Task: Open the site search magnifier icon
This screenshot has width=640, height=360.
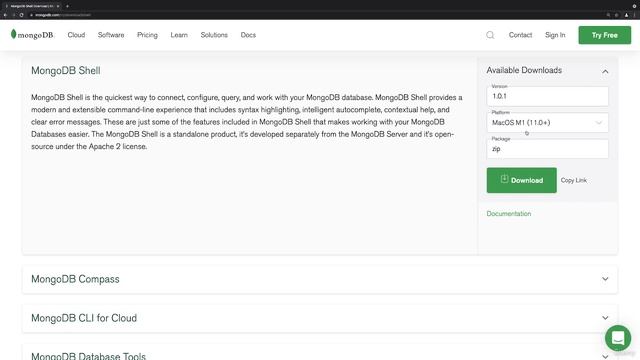Action: [490, 35]
